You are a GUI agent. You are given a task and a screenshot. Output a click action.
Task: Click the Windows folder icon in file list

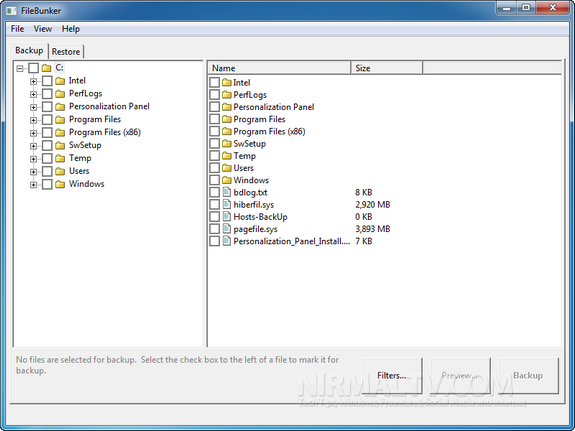(x=227, y=180)
